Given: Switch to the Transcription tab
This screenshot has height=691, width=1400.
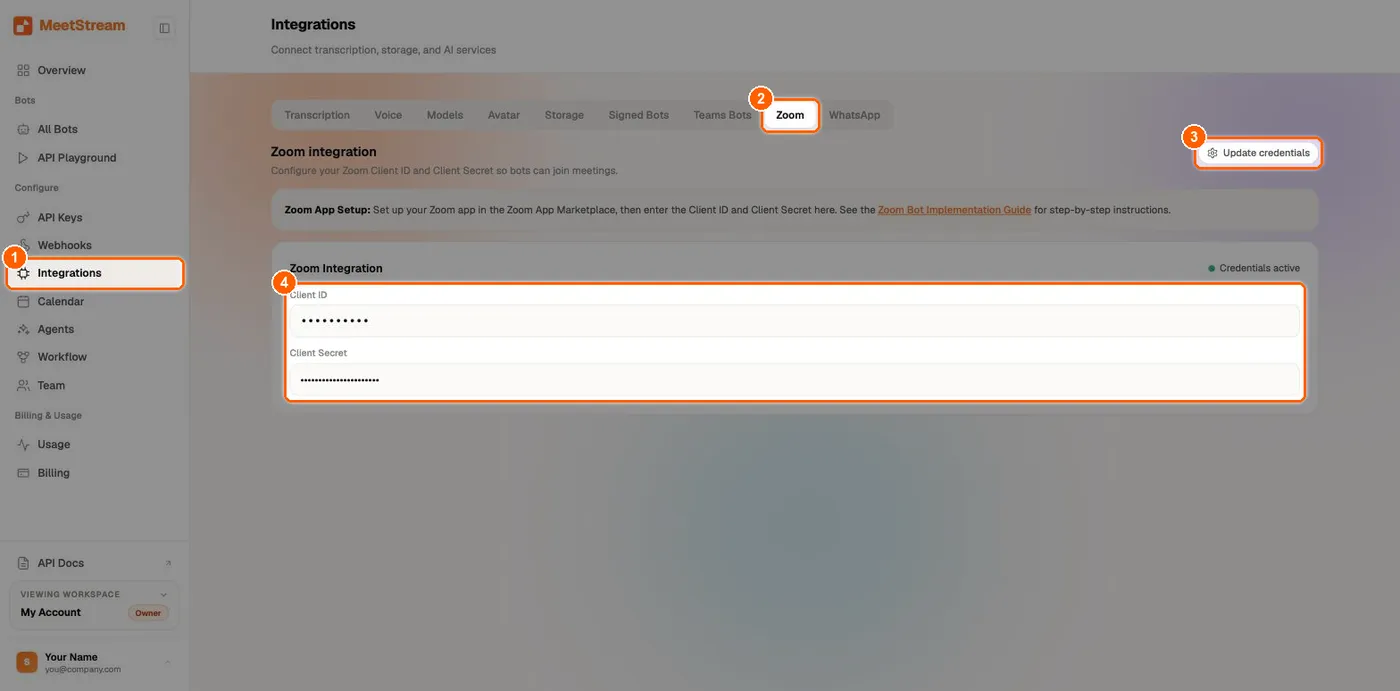Looking at the screenshot, I should point(317,115).
